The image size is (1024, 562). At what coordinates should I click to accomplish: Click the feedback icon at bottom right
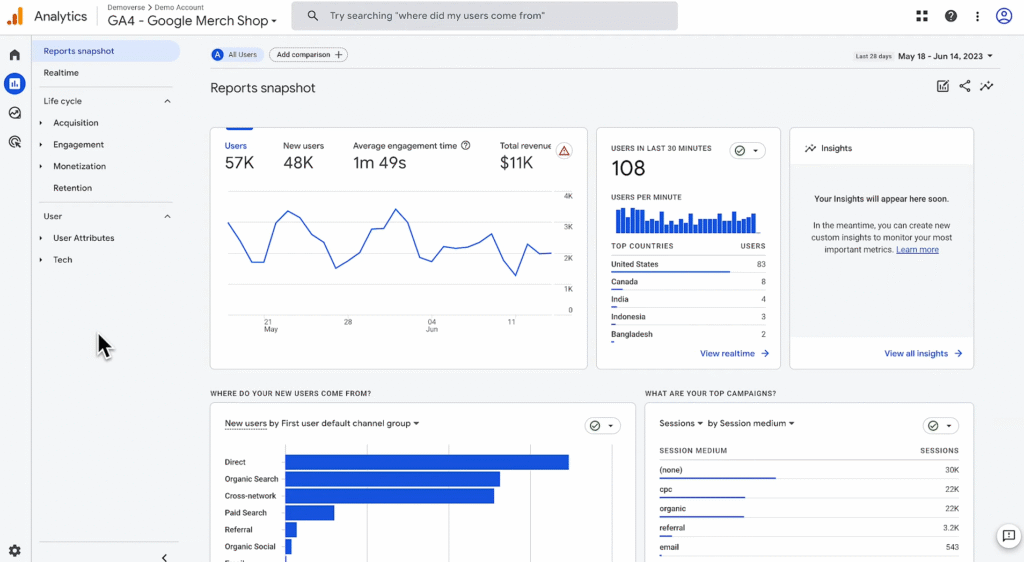[x=1009, y=536]
